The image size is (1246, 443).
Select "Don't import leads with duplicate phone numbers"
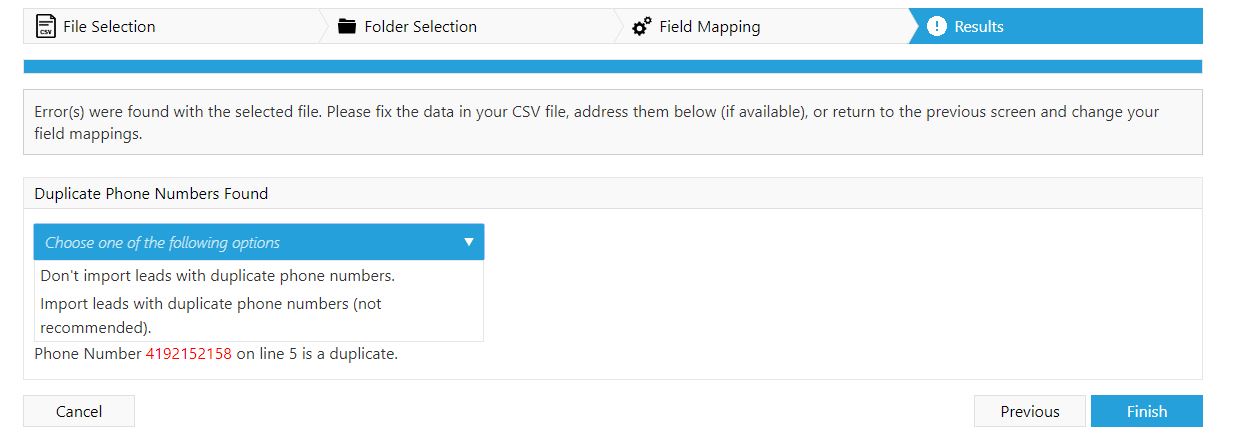pyautogui.click(x=217, y=275)
